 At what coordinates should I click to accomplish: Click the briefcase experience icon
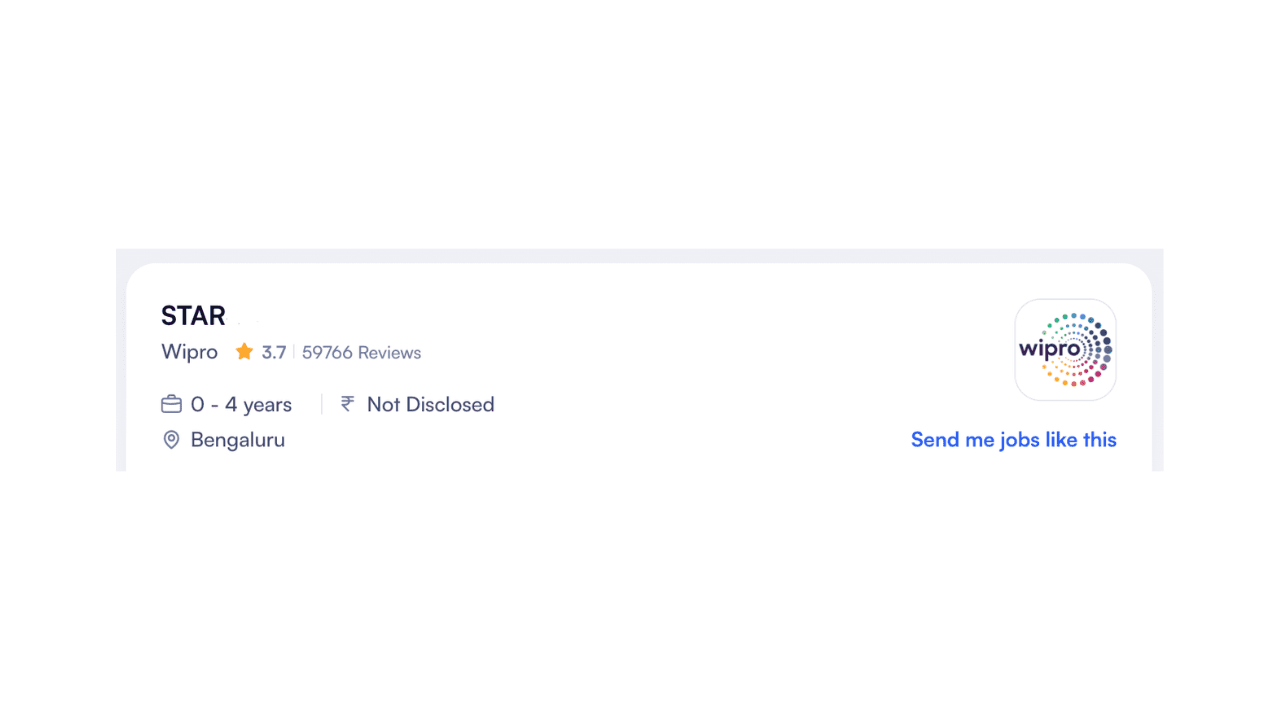pos(171,404)
